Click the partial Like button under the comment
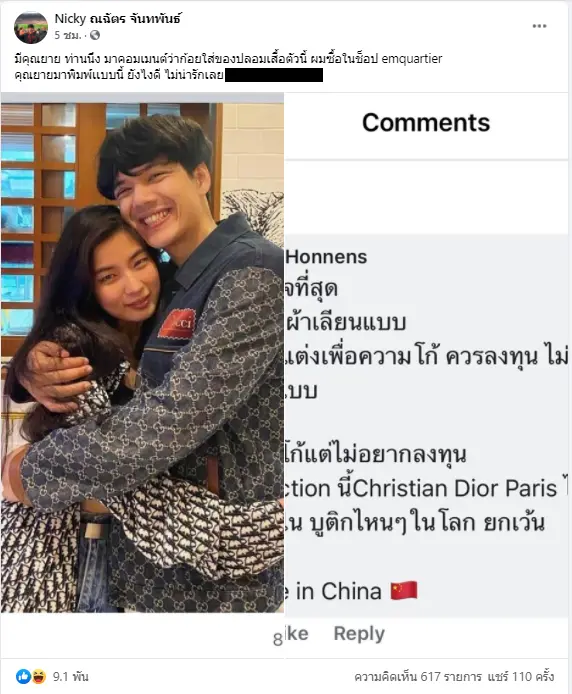The height and width of the screenshot is (694, 572). (296, 633)
